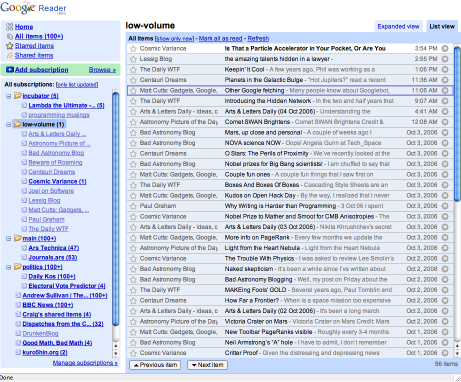Open Manage subscriptions link
The image size is (461, 382).
coord(85,363)
